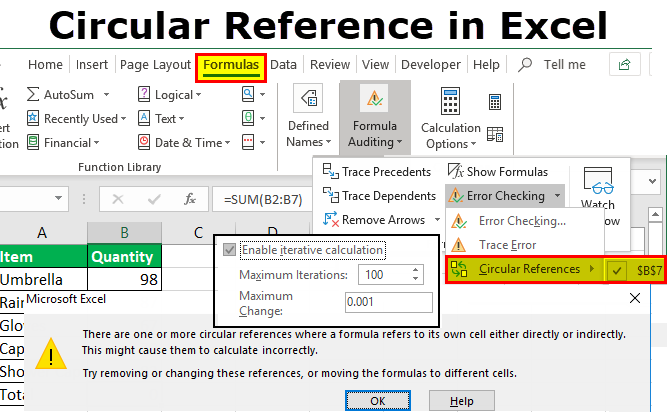Expand the Date & Time dropdown arrow

(228, 143)
